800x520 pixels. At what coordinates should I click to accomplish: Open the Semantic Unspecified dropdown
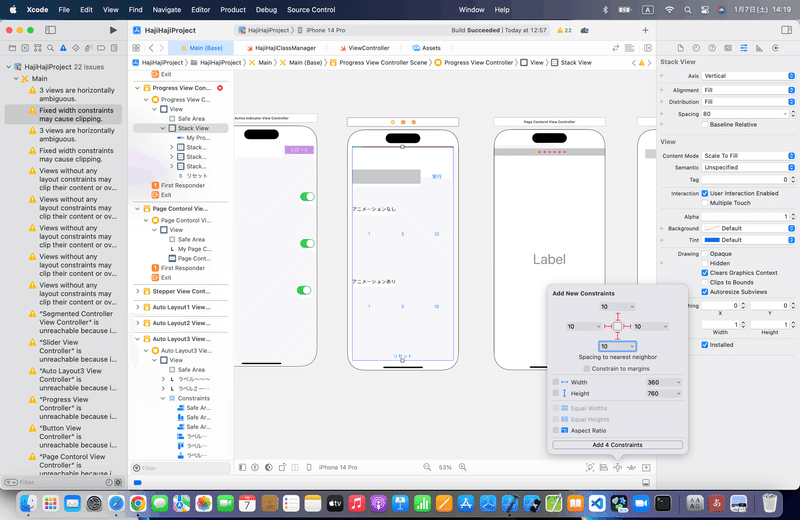[x=748, y=167]
